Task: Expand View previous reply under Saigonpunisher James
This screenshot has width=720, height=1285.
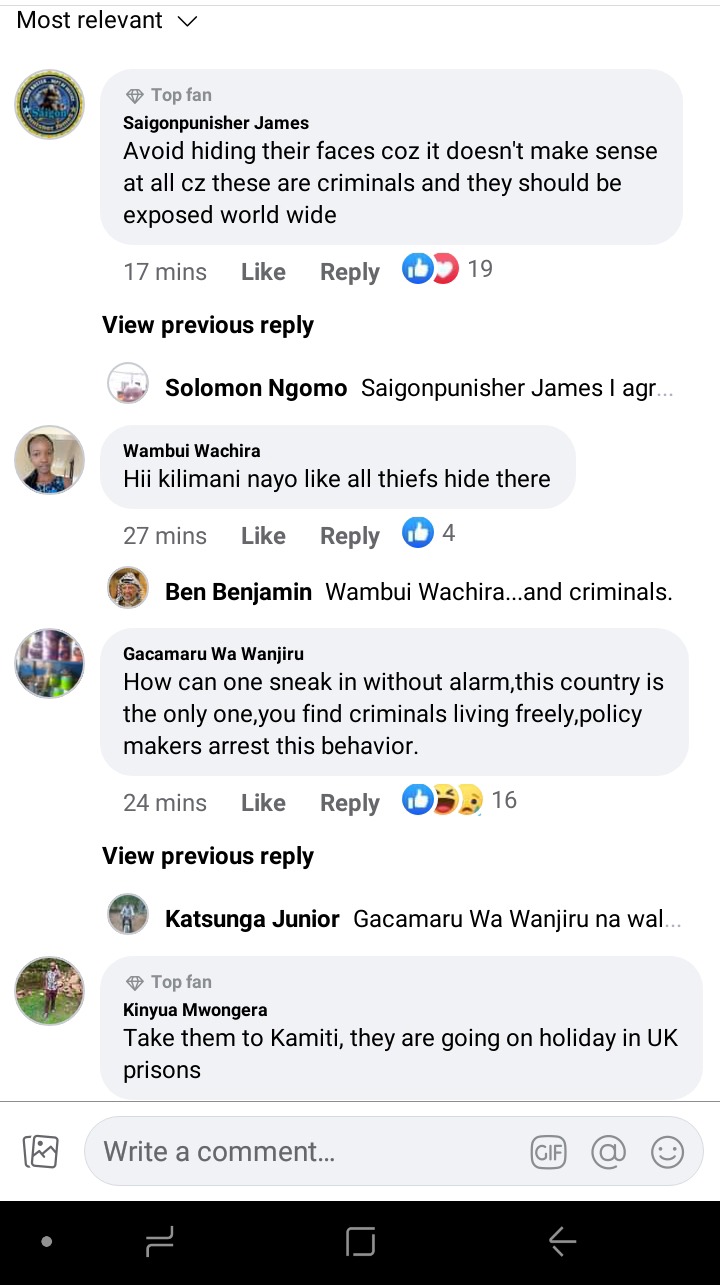Action: 208,325
